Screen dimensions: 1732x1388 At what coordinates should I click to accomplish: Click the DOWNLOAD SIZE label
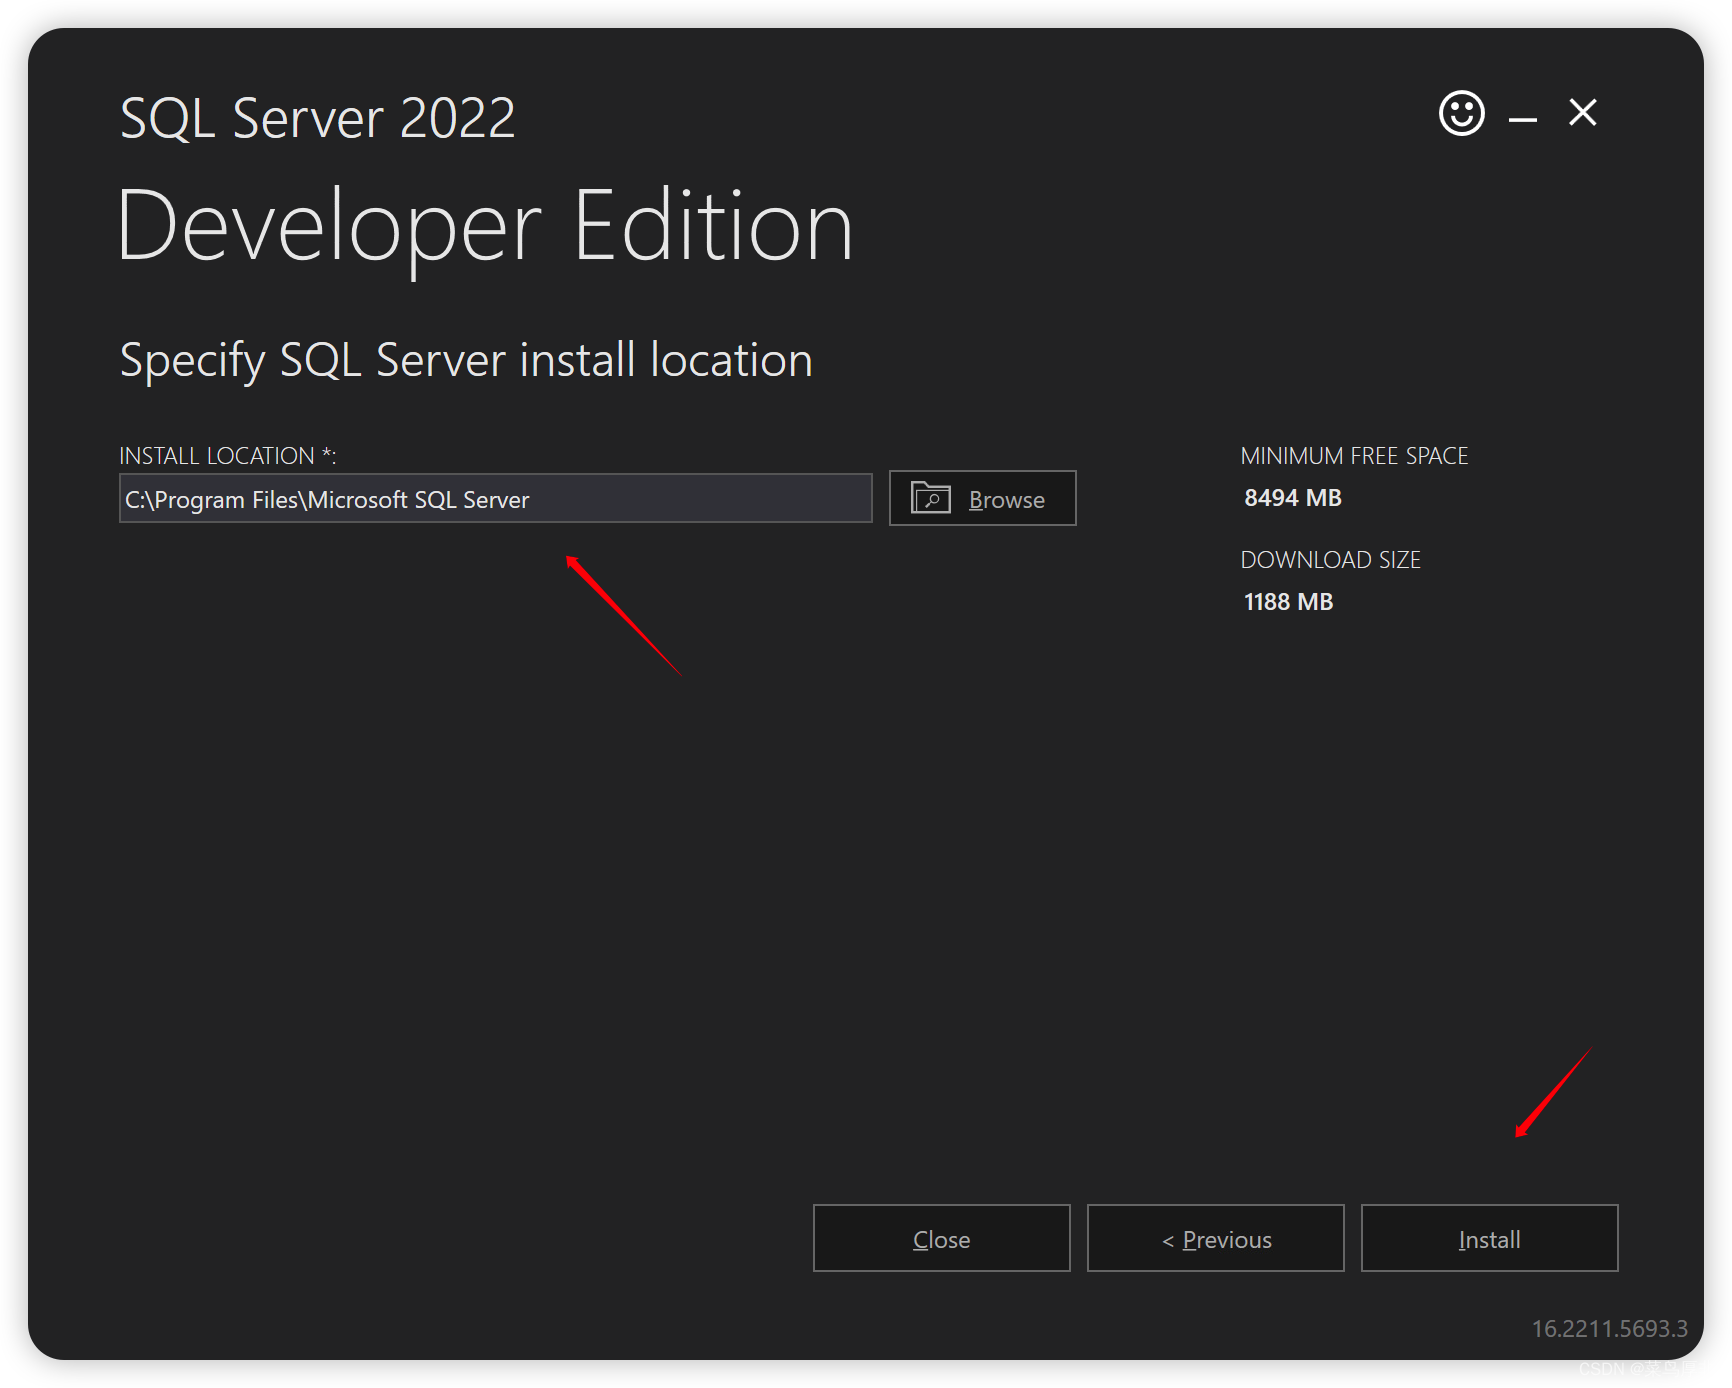click(1330, 560)
